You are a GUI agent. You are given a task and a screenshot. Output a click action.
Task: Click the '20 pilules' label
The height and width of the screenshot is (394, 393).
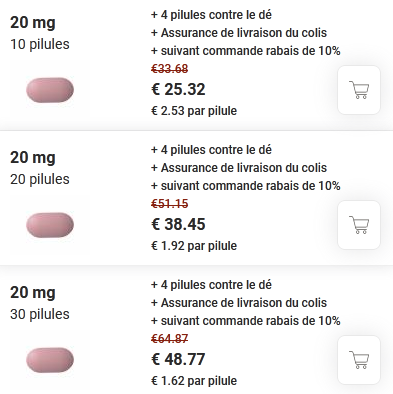coord(40,179)
